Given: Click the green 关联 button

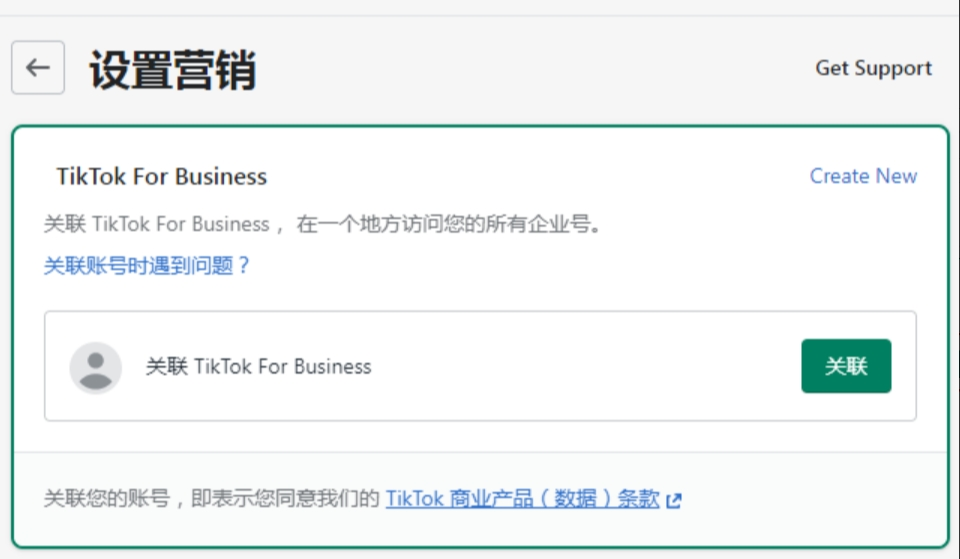Looking at the screenshot, I should tap(846, 366).
